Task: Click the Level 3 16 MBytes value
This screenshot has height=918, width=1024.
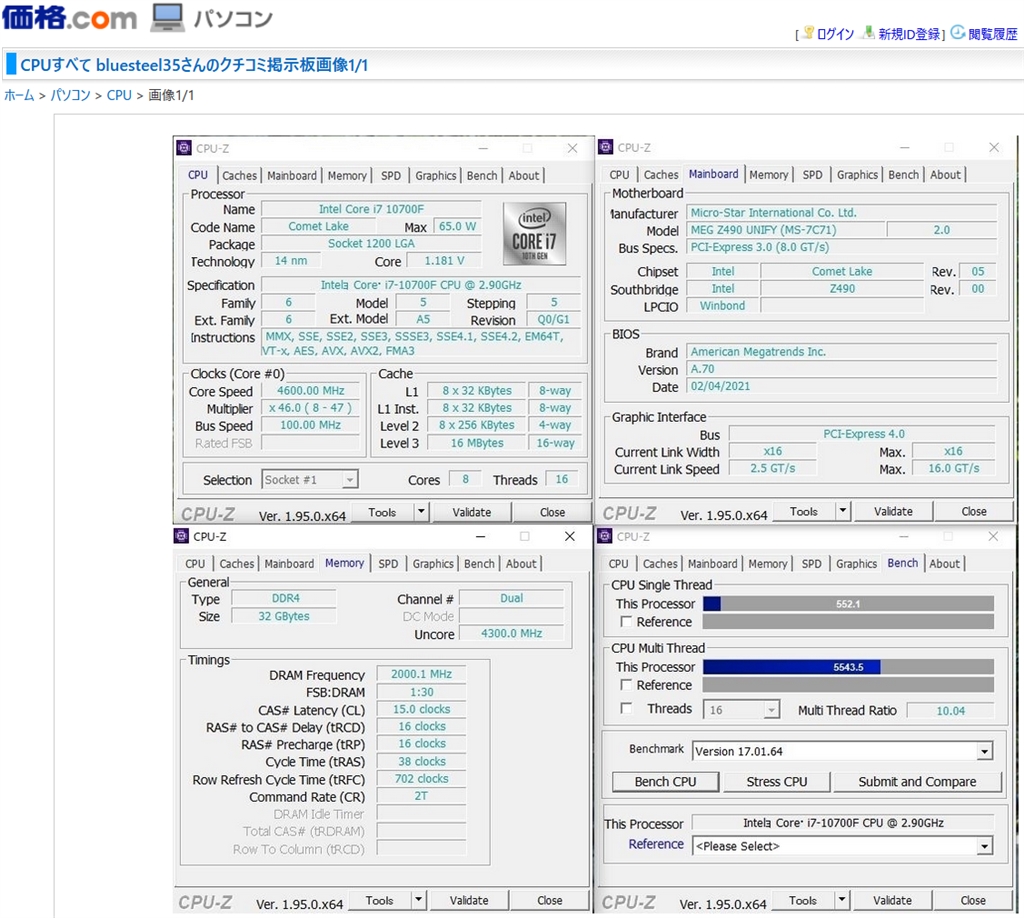Action: click(477, 443)
